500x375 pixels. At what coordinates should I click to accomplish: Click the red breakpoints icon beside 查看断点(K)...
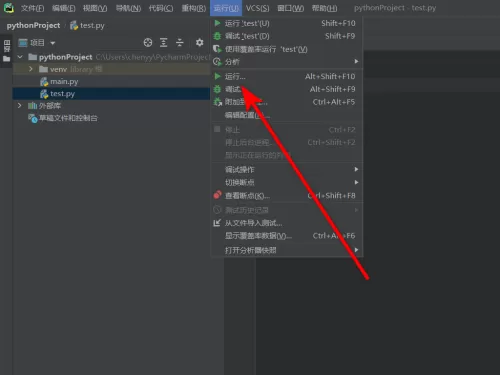click(217, 195)
